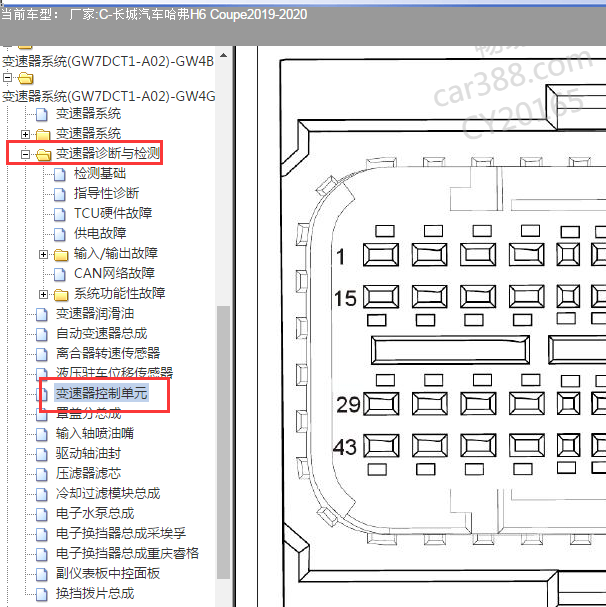Collapse the GW7DCT1-A02 GW4G tree node
606x607 pixels.
click(7, 77)
